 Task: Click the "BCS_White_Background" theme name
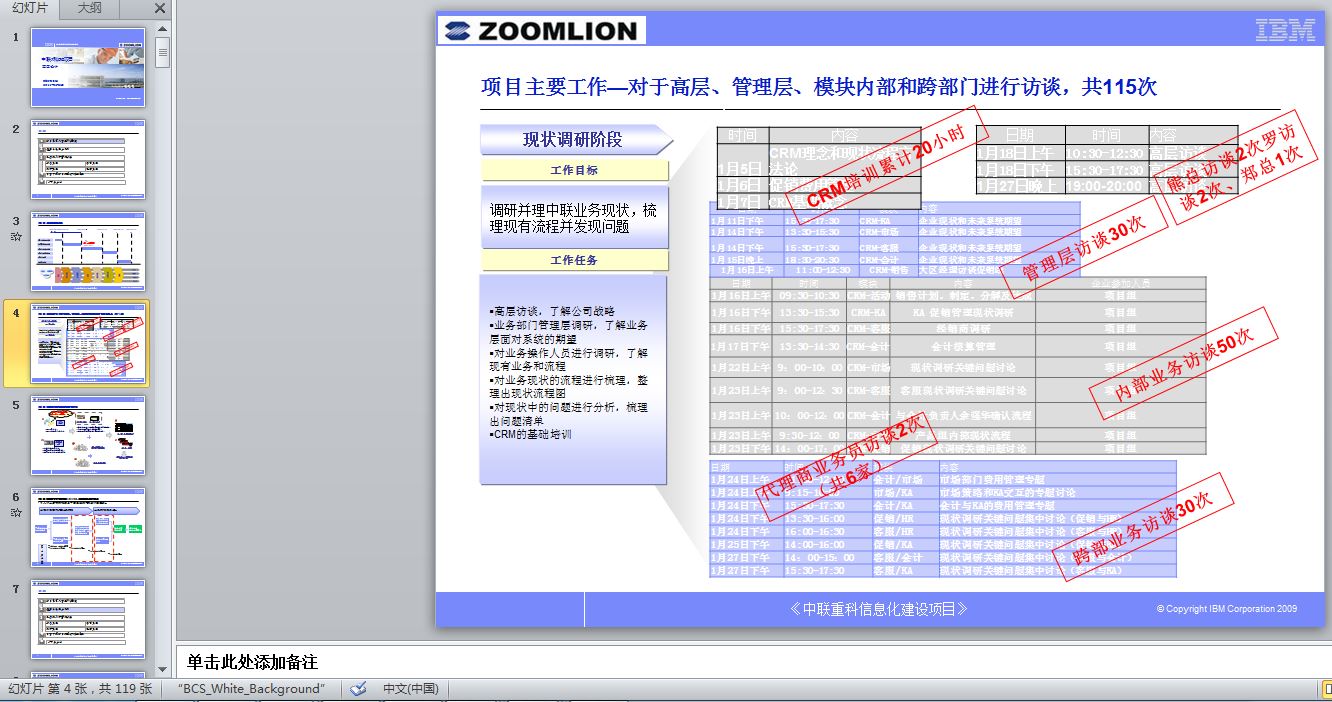[x=252, y=689]
